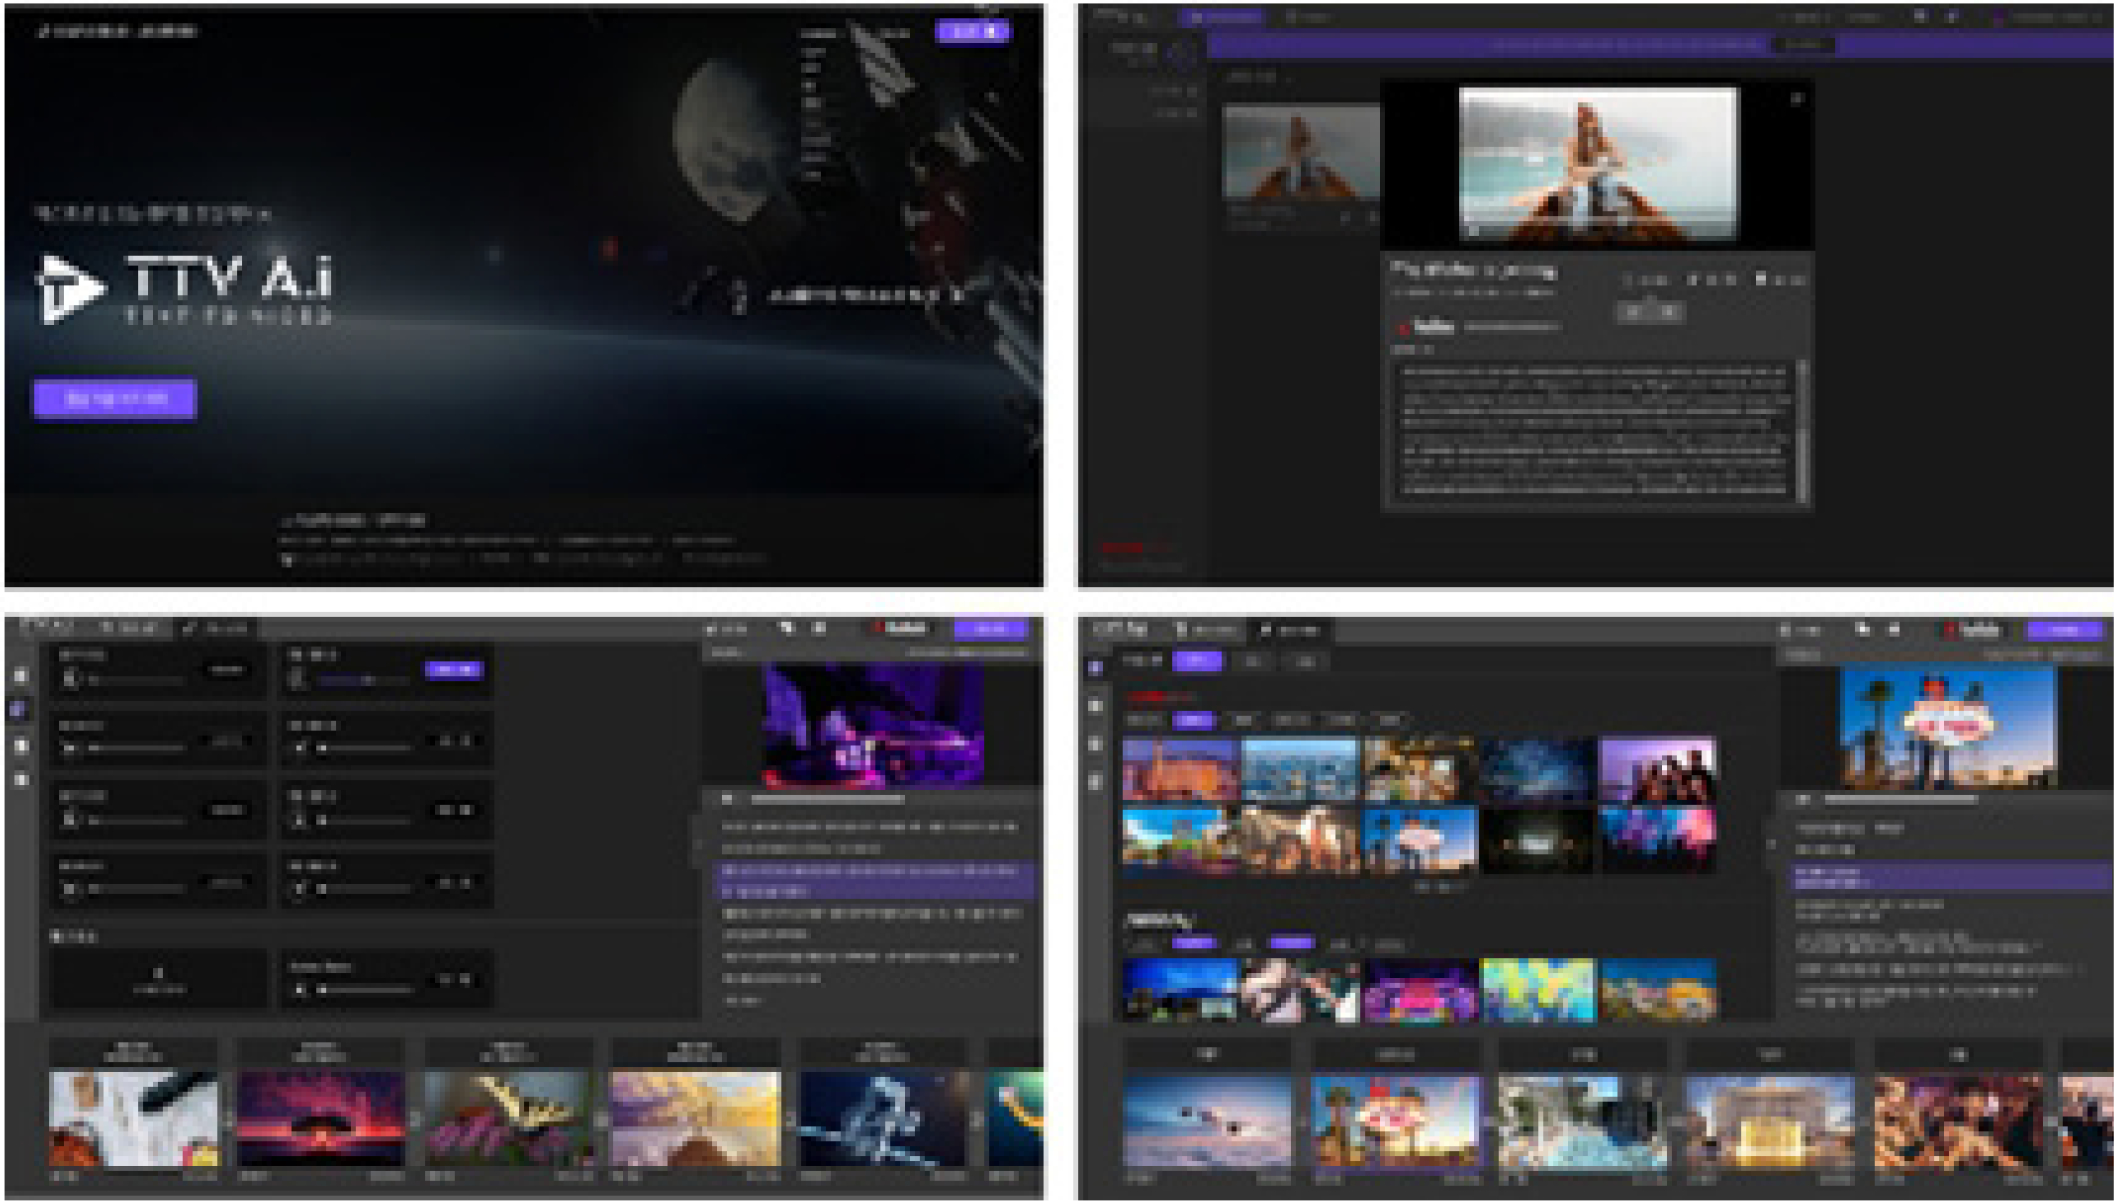Click the purple button in the top-right music track

pyautogui.click(x=453, y=669)
